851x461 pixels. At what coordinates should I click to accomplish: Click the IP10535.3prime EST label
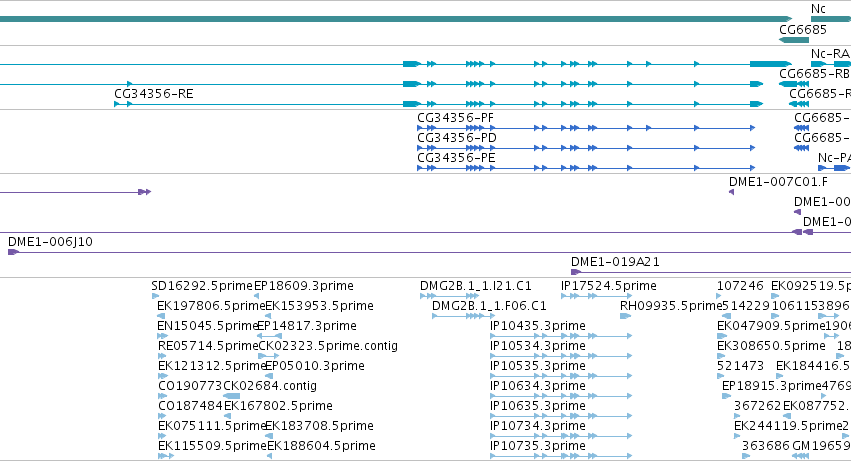pyautogui.click(x=537, y=367)
